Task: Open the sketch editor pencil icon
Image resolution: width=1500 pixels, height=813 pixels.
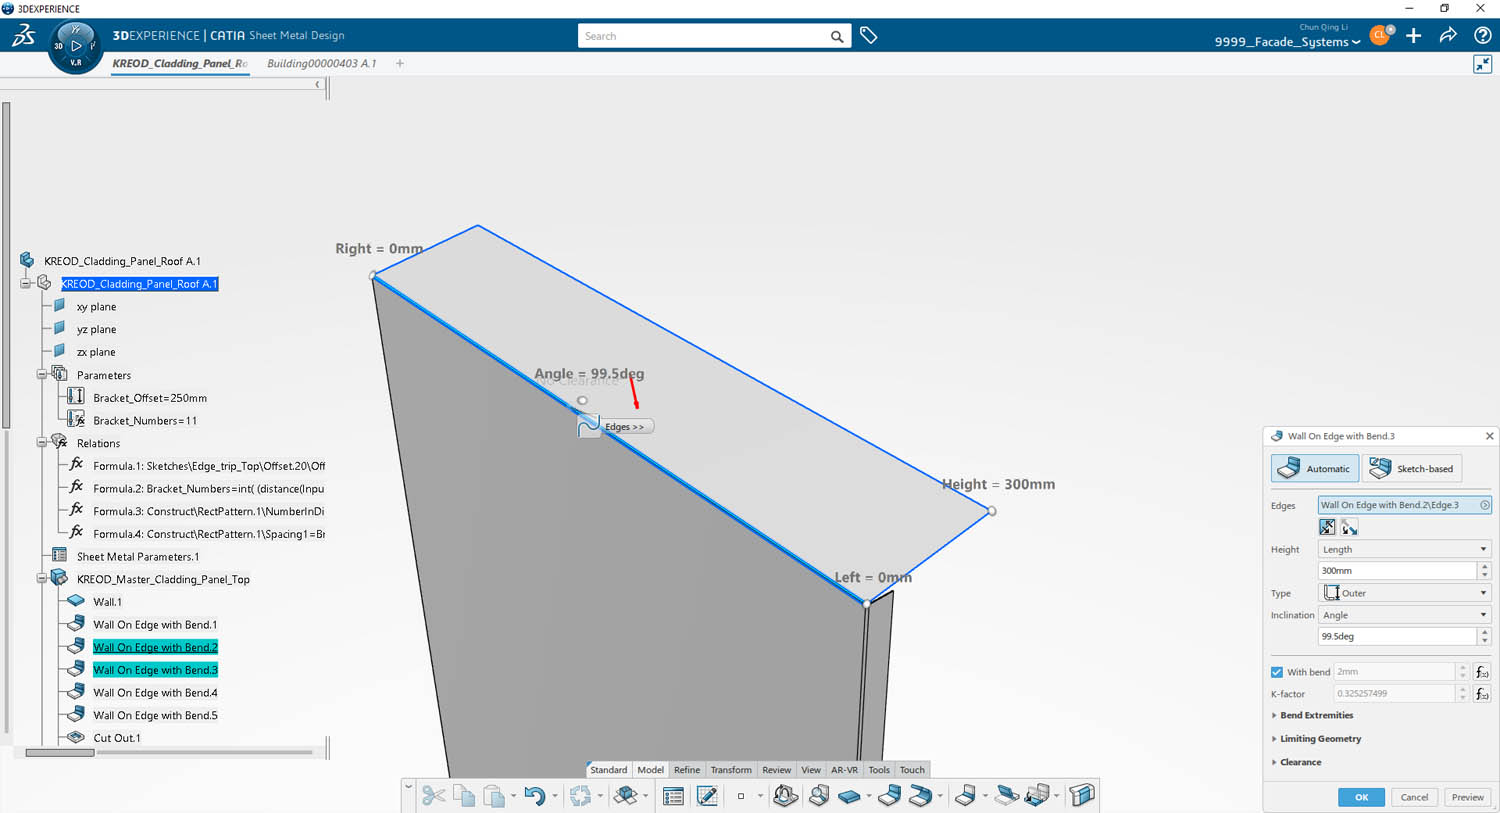Action: coord(707,796)
